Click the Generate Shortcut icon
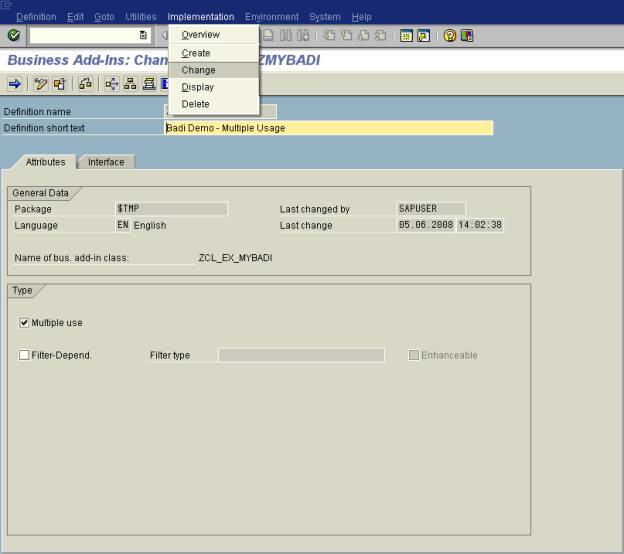 coord(423,36)
